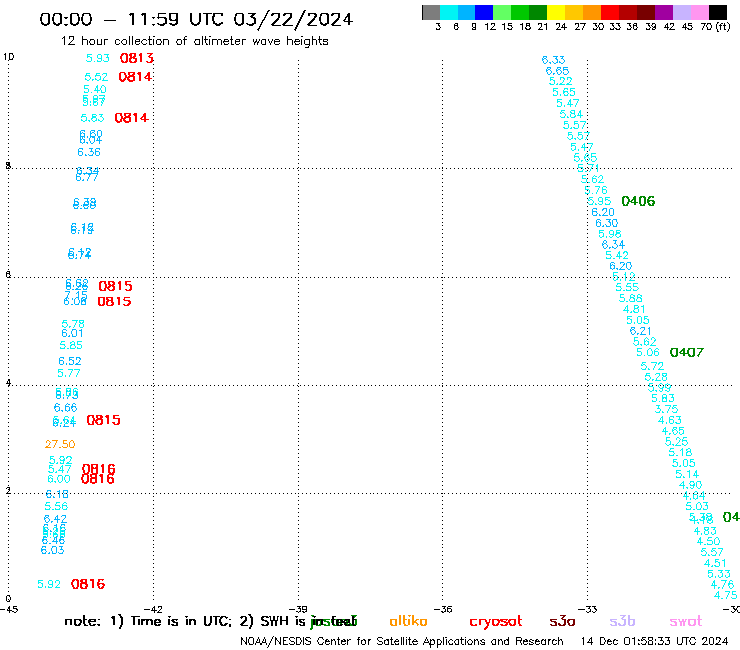Click the wave height value 5.88
This screenshot has width=740, height=650.
click(x=631, y=298)
